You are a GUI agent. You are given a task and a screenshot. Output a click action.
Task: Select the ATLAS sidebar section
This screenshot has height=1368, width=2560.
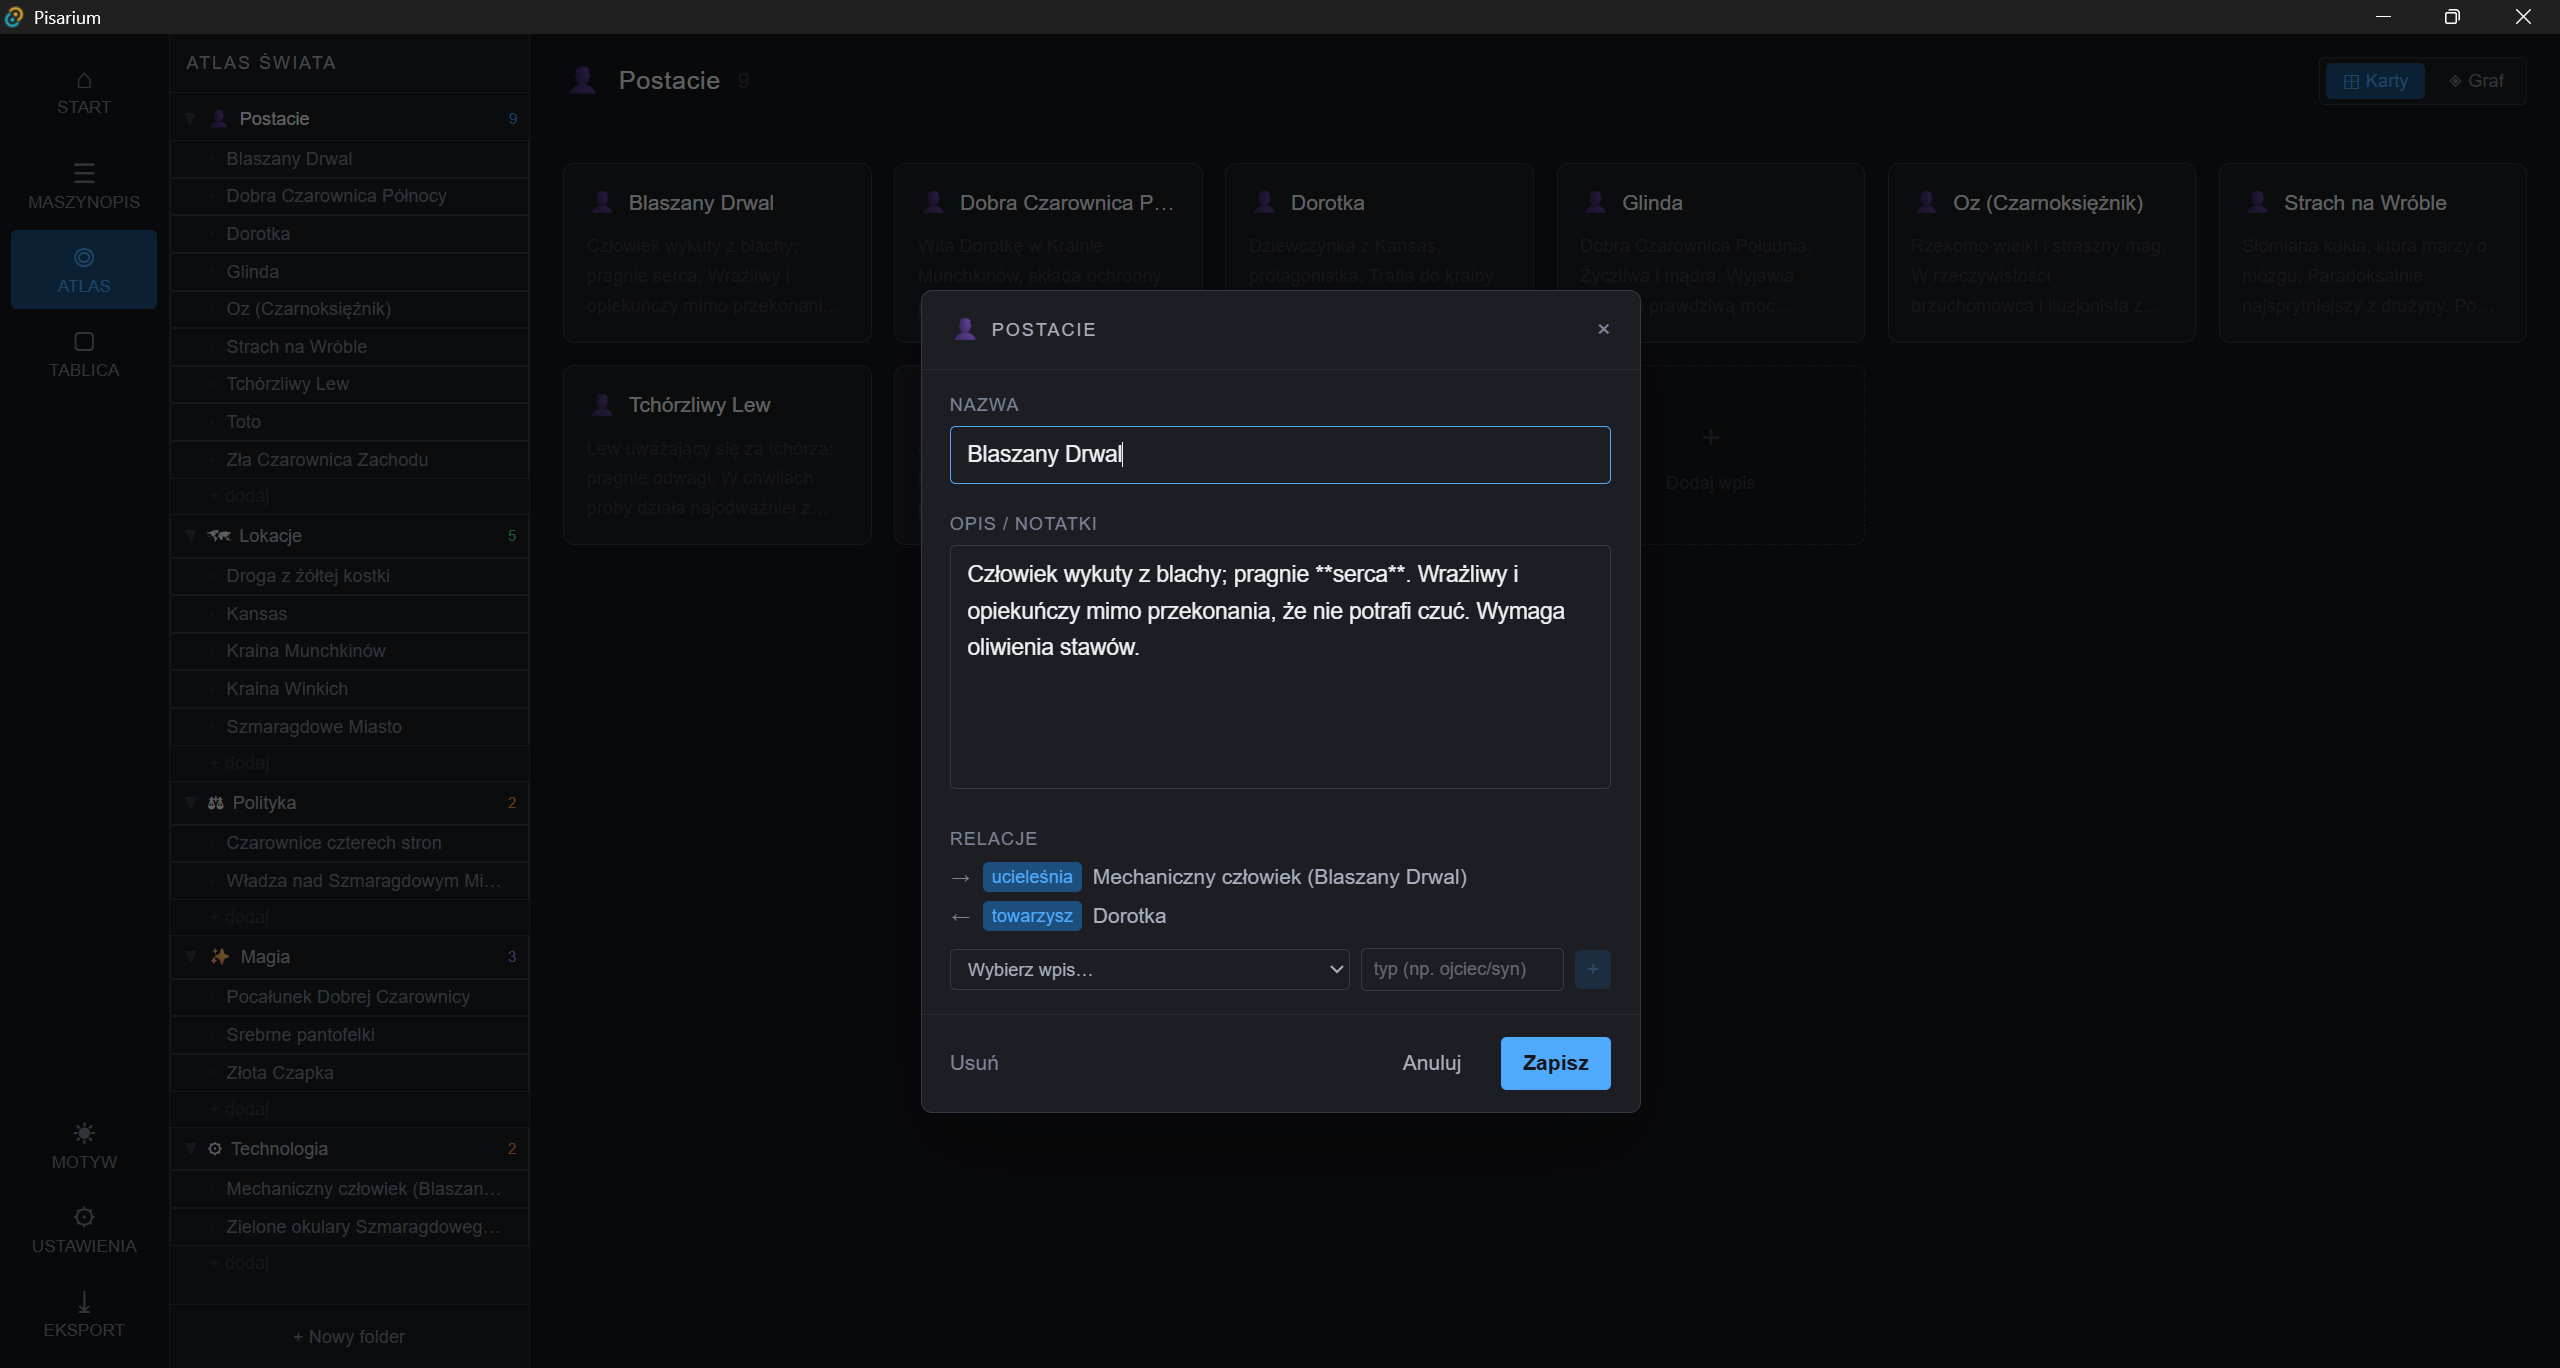(x=84, y=270)
